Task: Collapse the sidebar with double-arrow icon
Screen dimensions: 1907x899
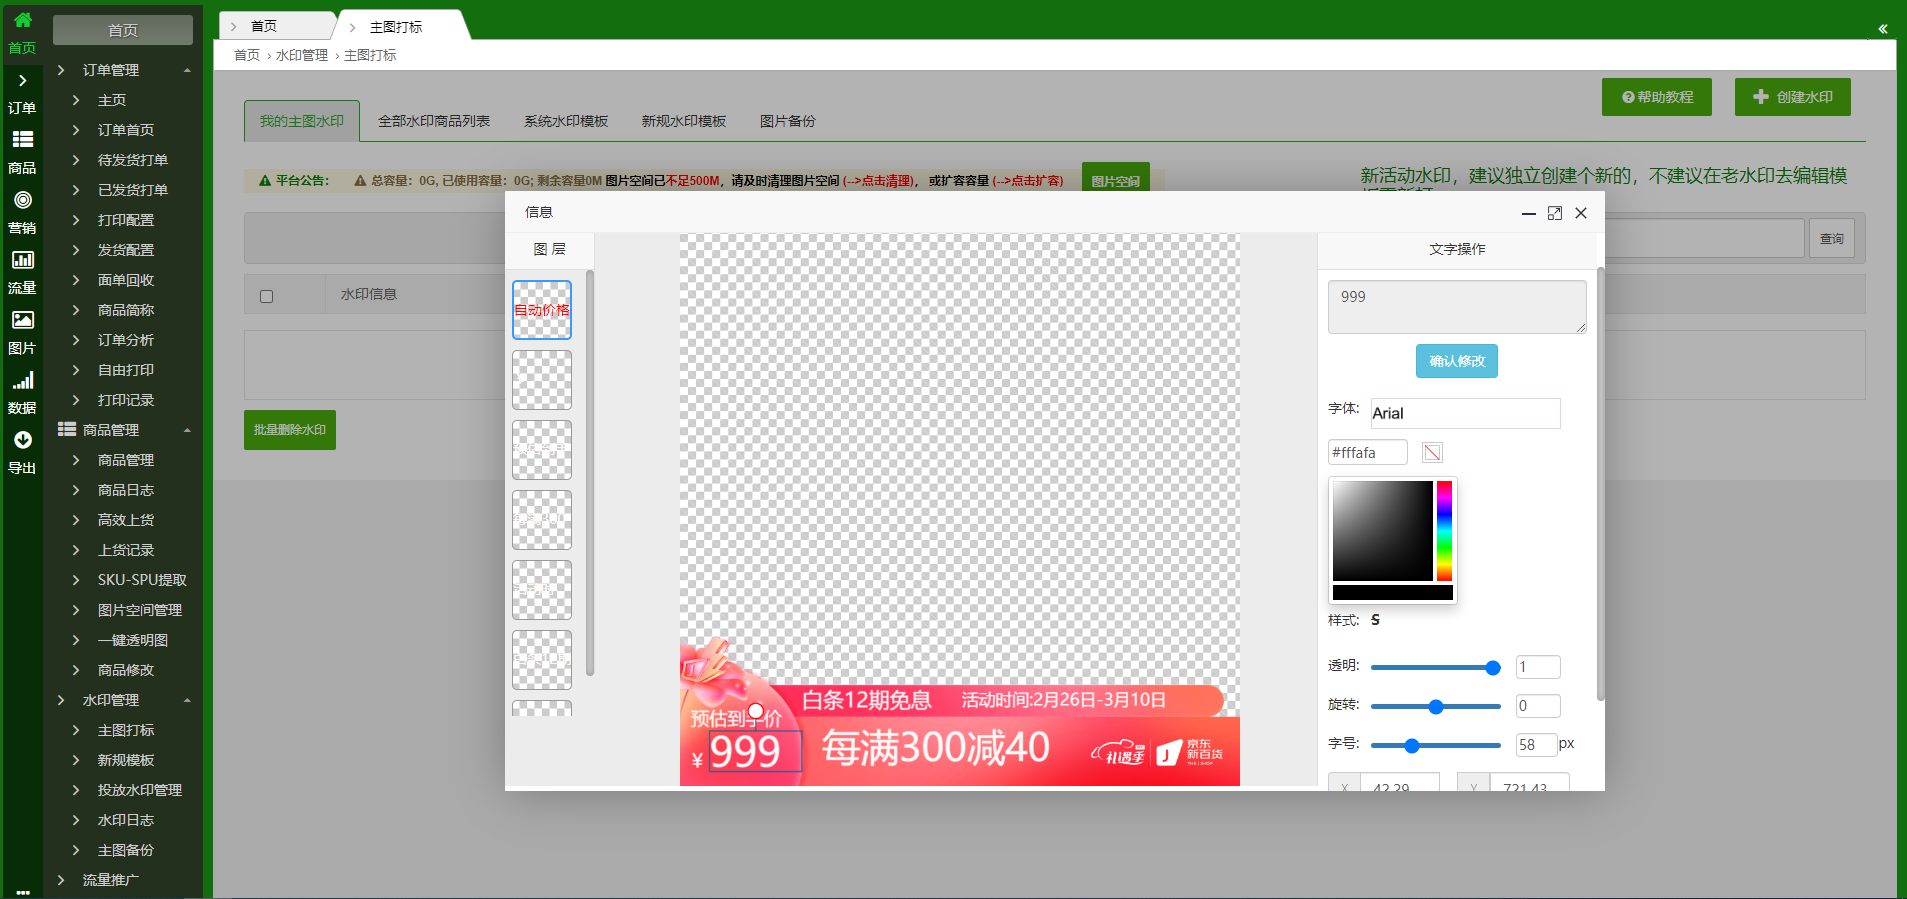Action: click(x=1882, y=29)
